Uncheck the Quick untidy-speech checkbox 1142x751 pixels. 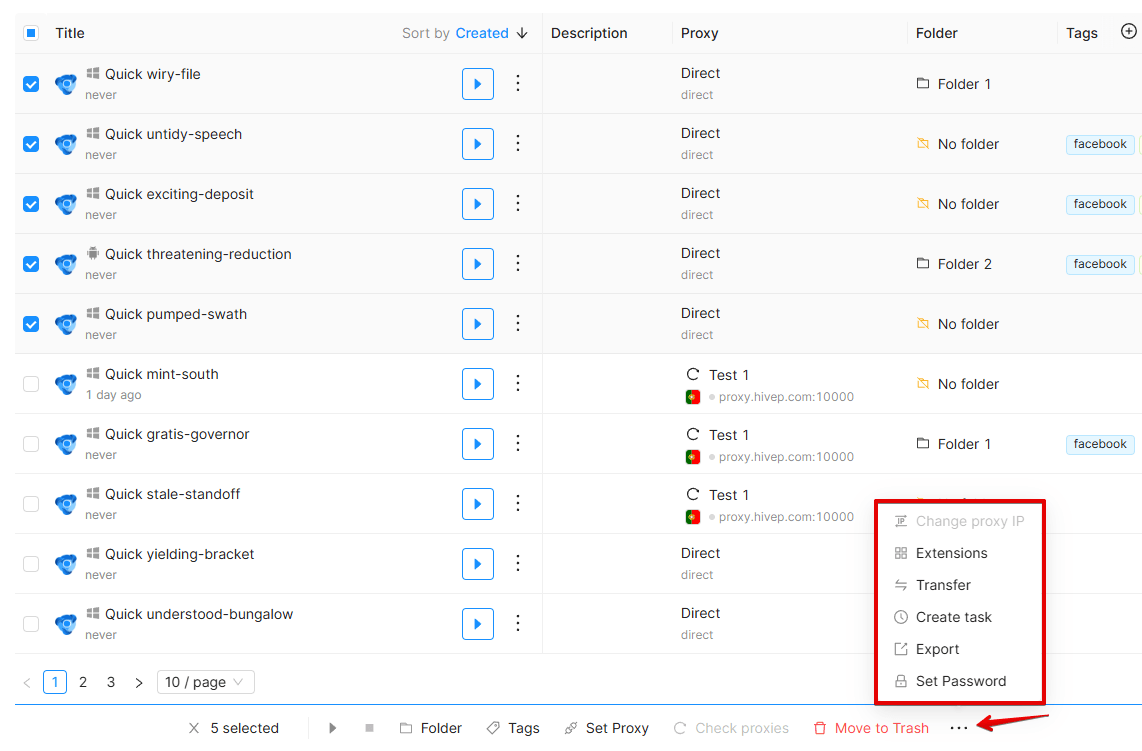(x=31, y=143)
